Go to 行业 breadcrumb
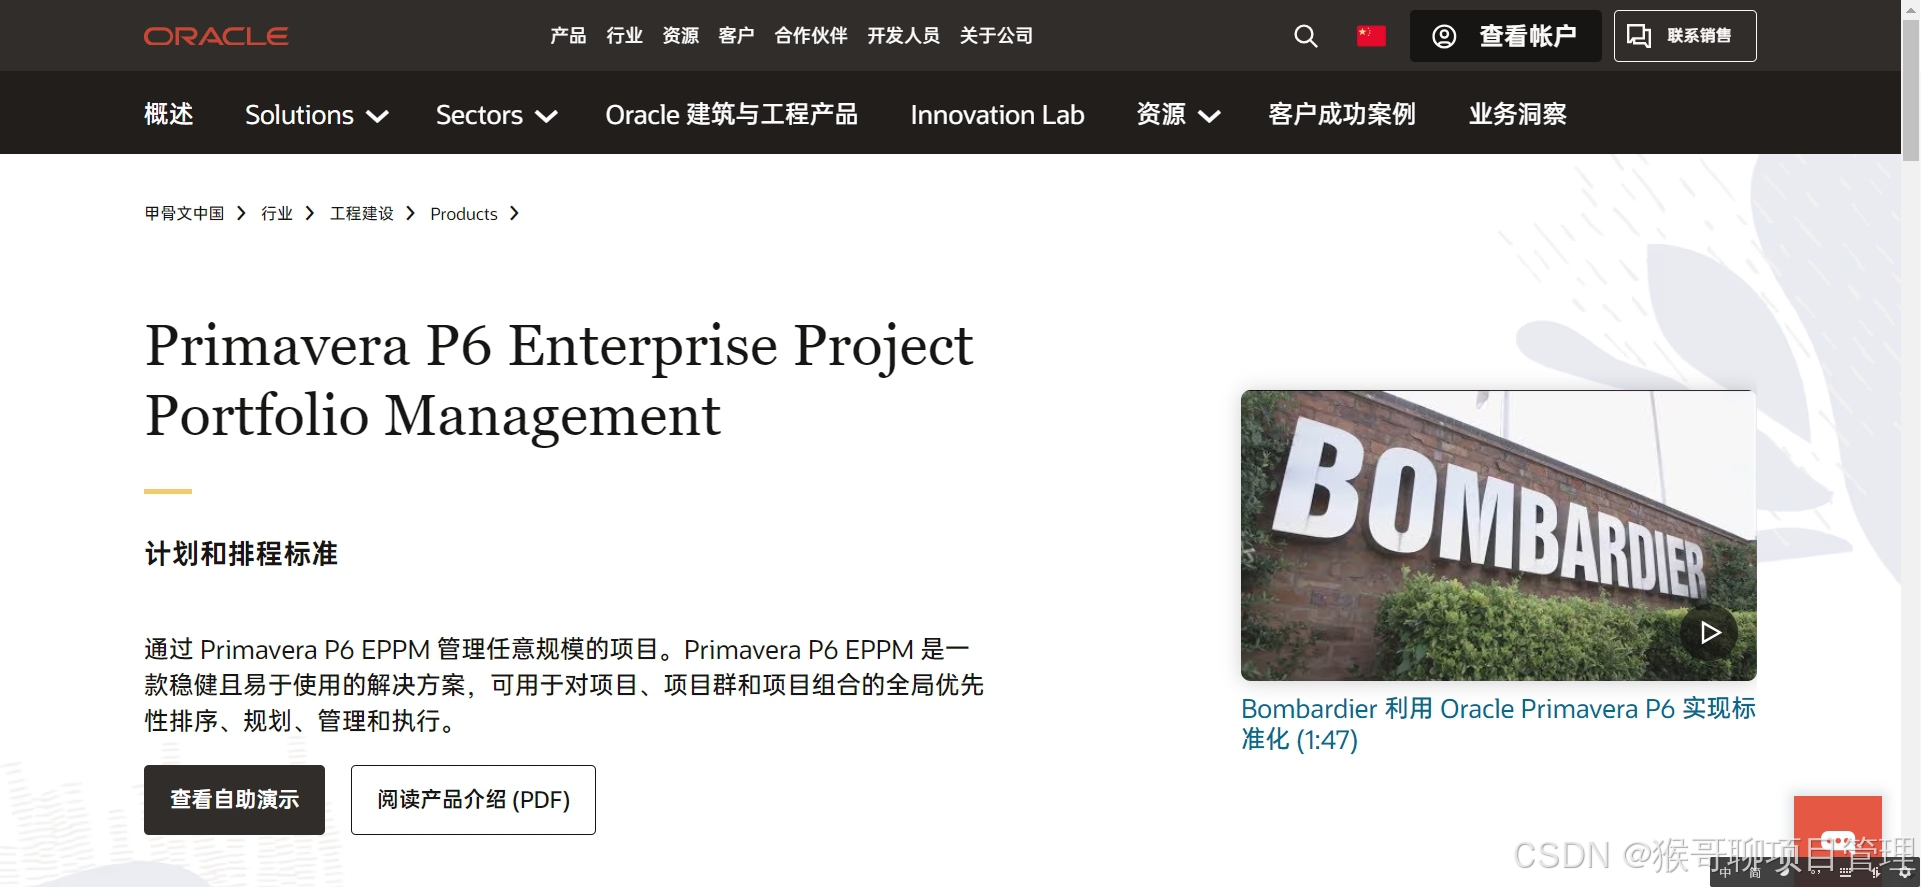The width and height of the screenshot is (1921, 887). click(277, 213)
